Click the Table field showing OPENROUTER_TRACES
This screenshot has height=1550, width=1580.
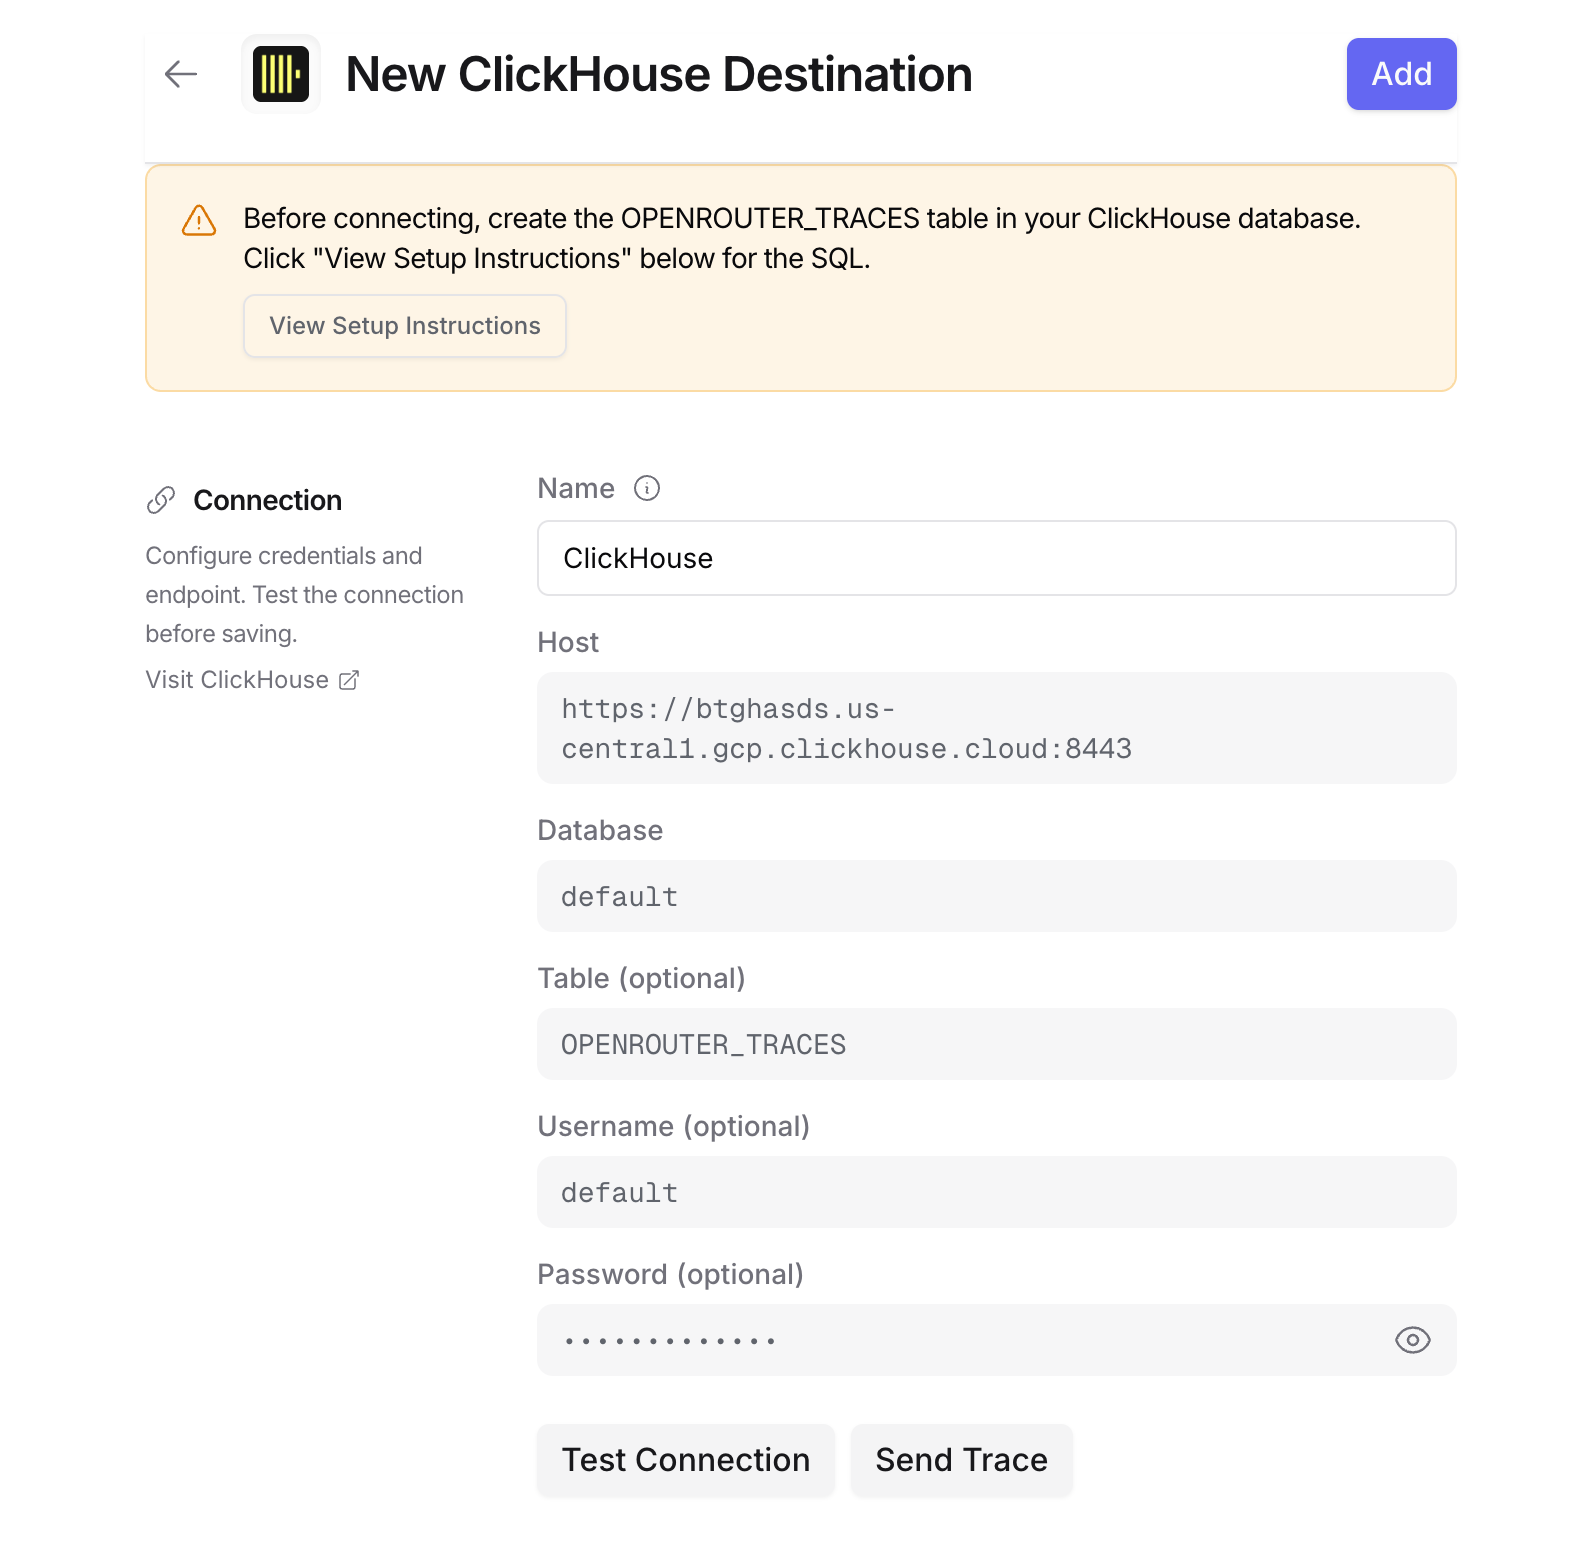click(996, 1044)
